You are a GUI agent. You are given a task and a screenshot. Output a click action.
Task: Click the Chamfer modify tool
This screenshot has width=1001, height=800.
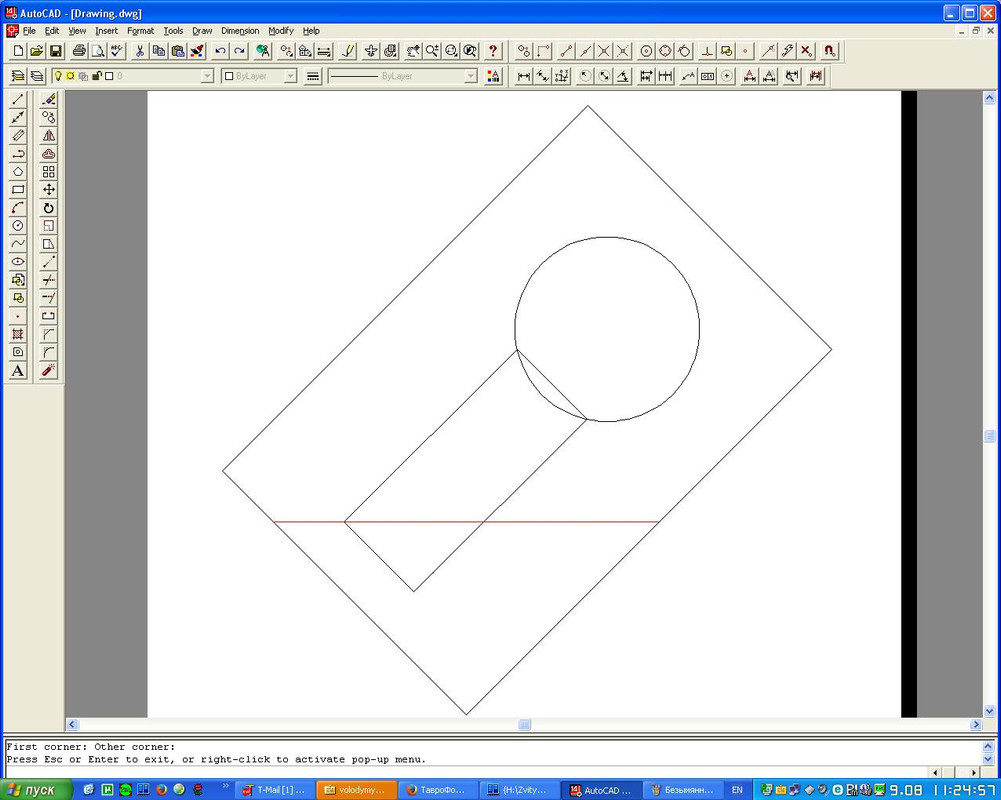[x=49, y=334]
